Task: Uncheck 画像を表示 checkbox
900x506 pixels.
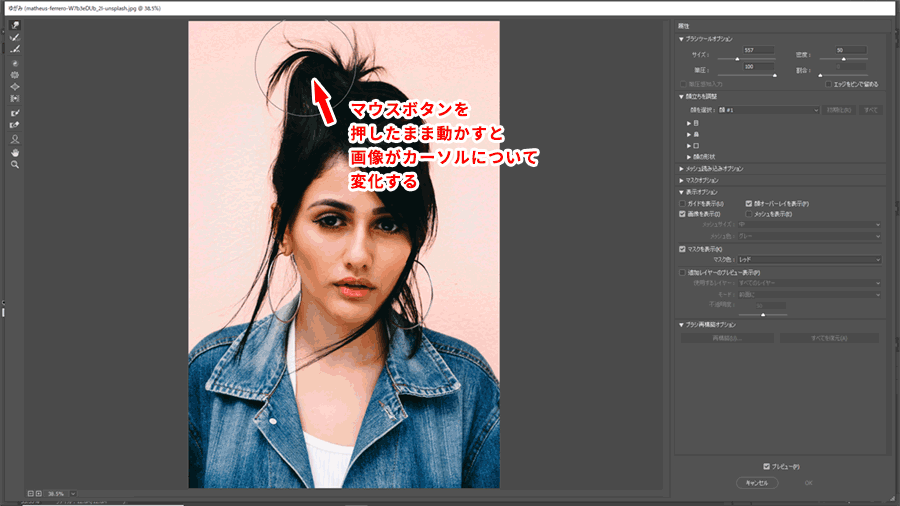Action: [x=682, y=214]
